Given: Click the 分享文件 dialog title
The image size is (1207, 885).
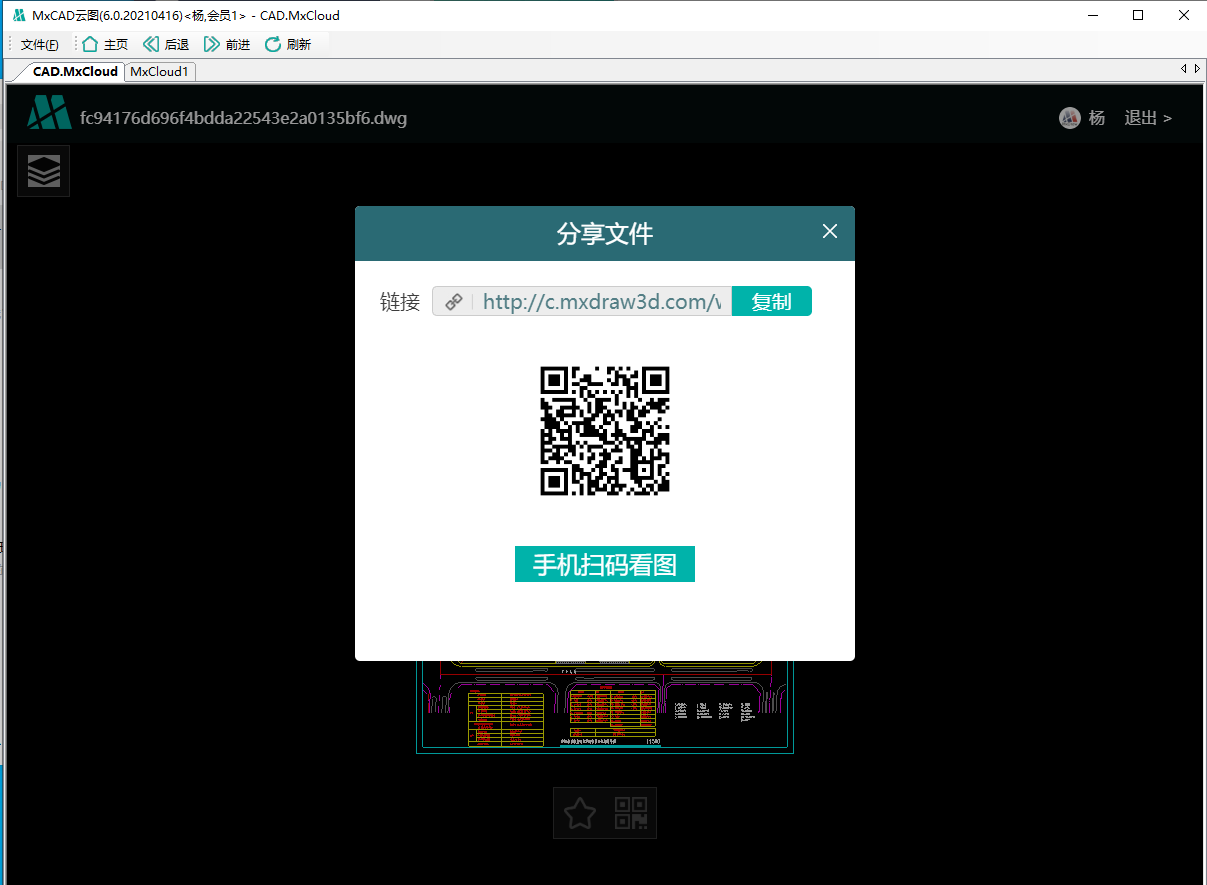Looking at the screenshot, I should 605,234.
